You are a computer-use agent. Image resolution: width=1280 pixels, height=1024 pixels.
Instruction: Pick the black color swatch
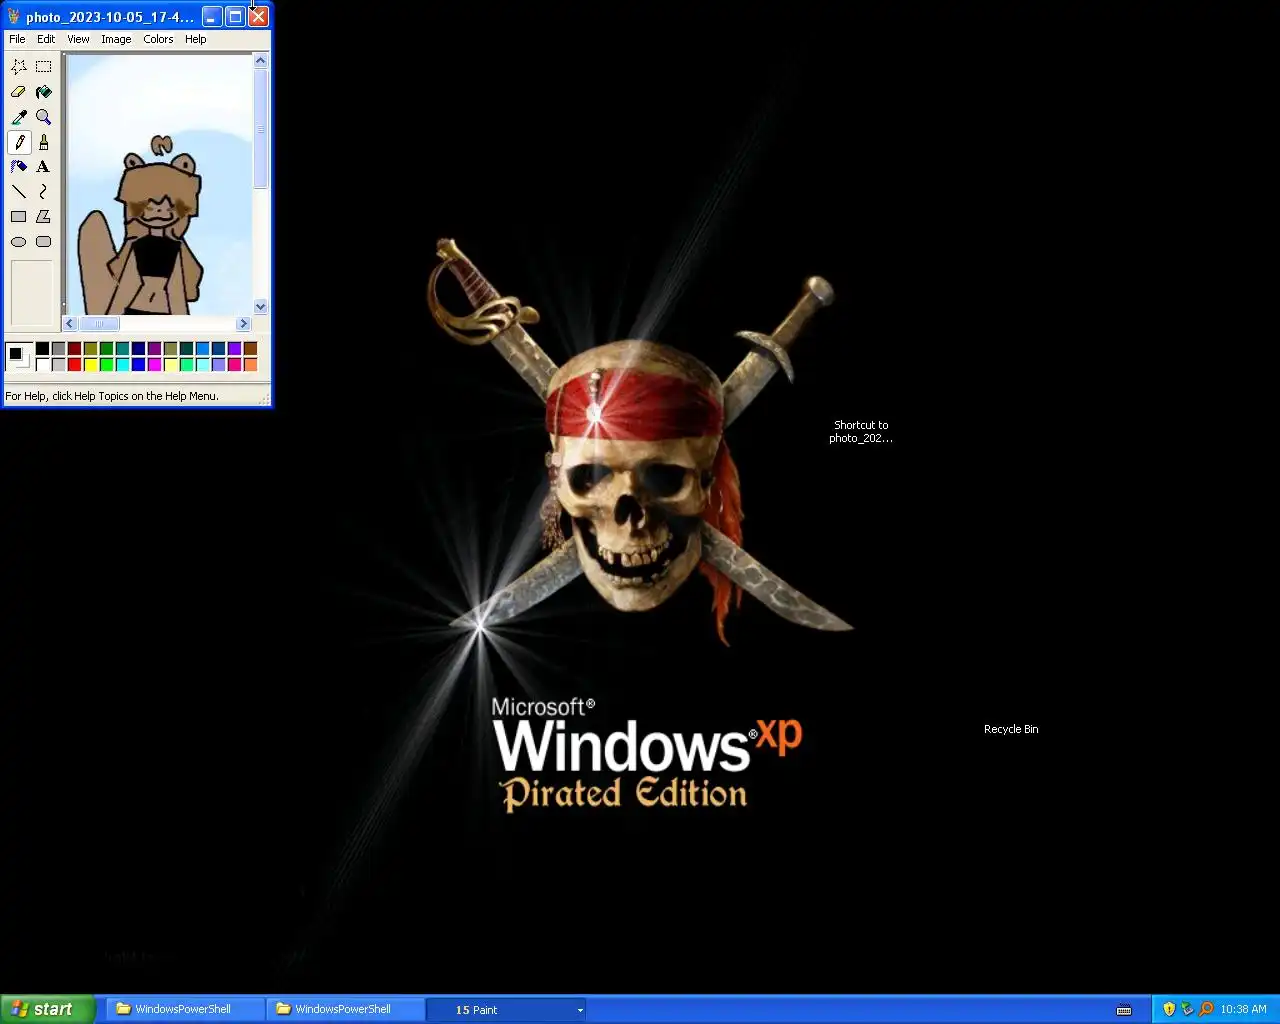pyautogui.click(x=42, y=348)
